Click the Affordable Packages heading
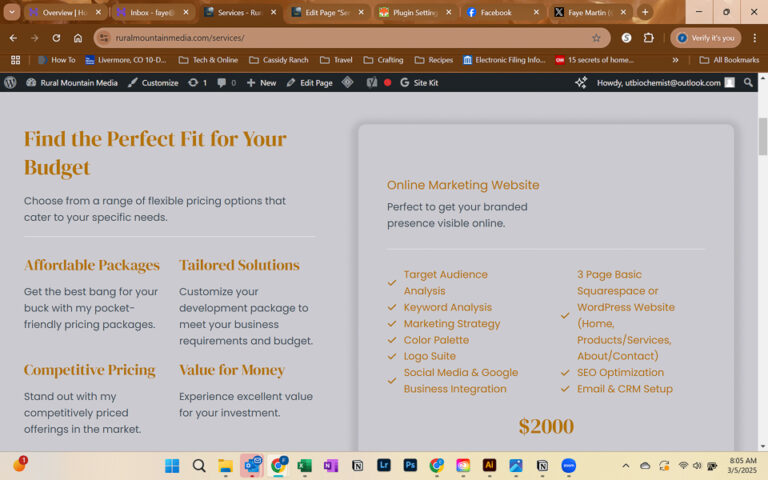Image resolution: width=768 pixels, height=480 pixels. pyautogui.click(x=92, y=265)
